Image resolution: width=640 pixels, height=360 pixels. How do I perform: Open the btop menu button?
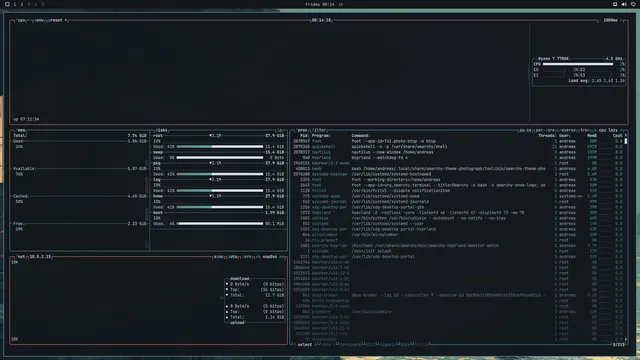pyautogui.click(x=39, y=20)
